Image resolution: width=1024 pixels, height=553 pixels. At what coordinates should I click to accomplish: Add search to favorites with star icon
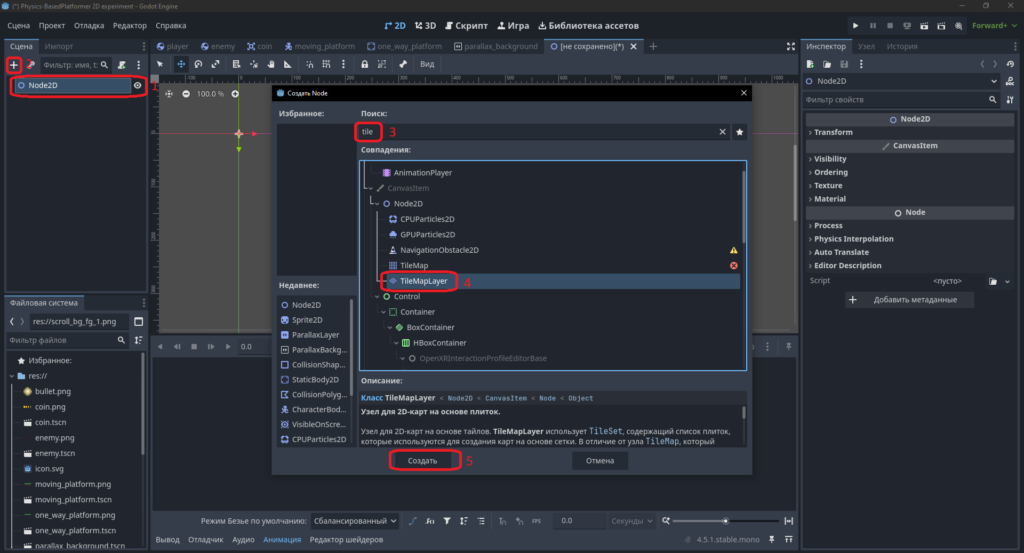[x=739, y=132]
